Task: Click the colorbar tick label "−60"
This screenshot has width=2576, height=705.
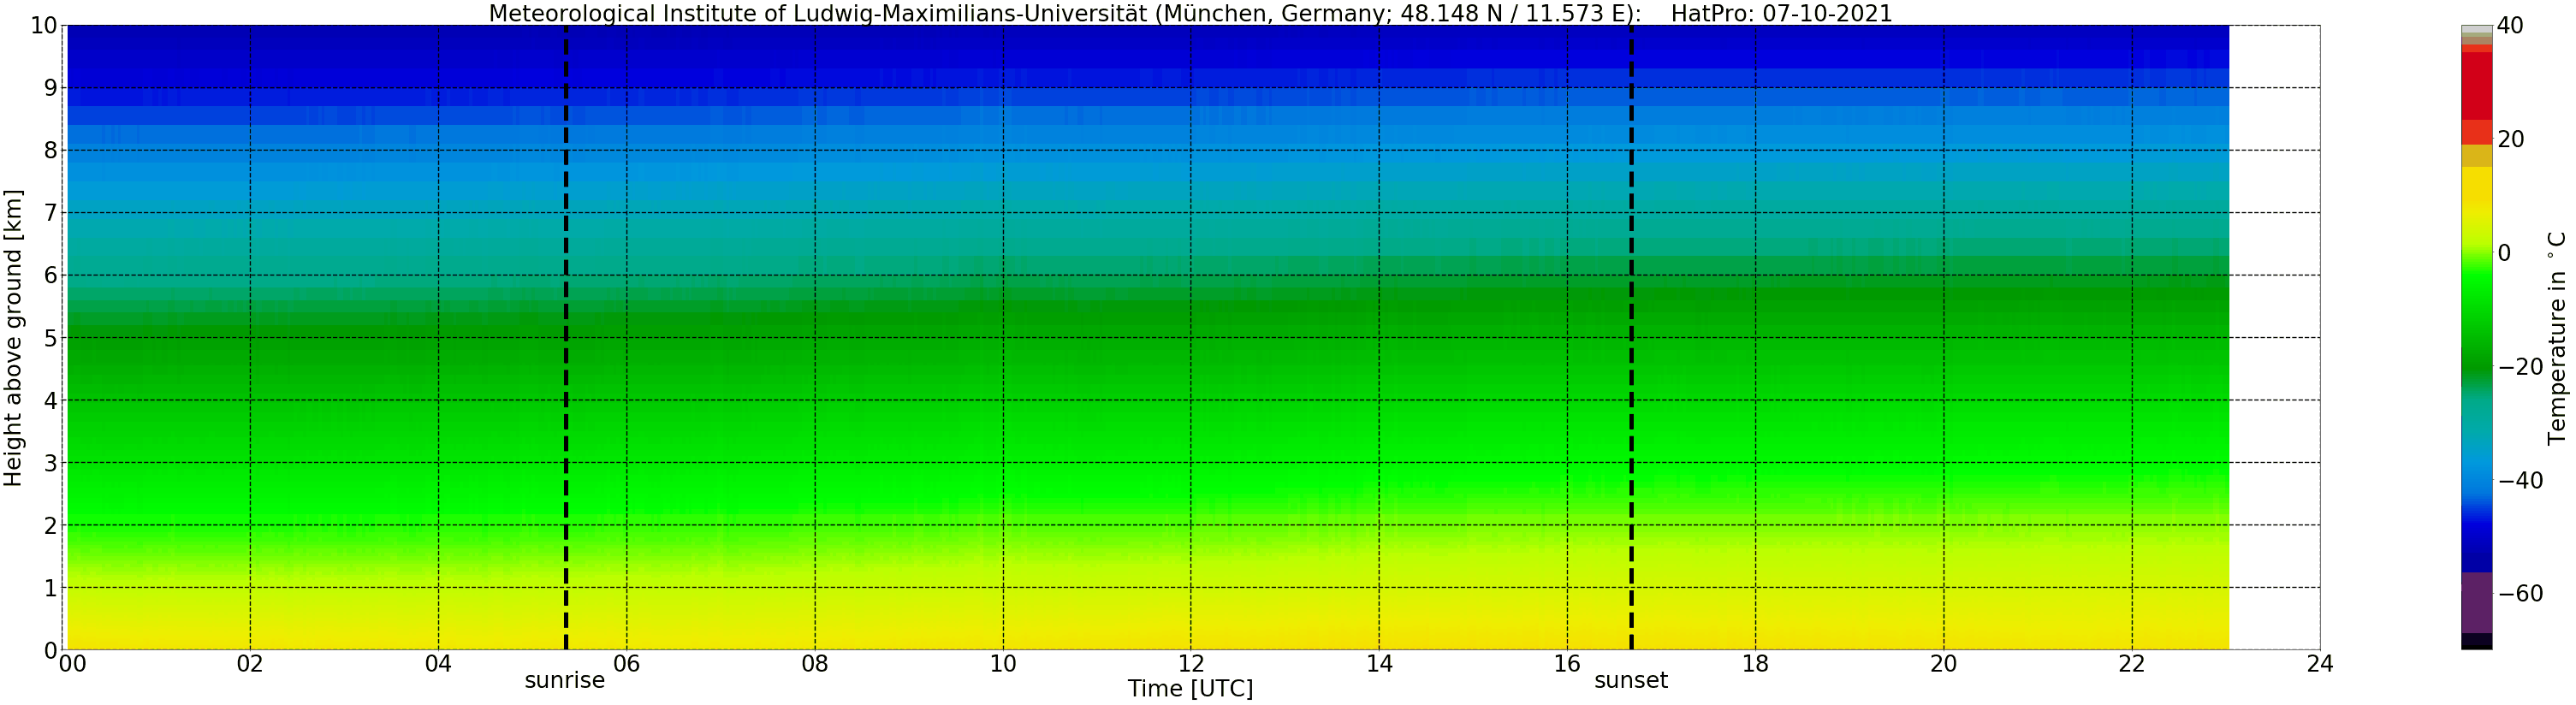Action: 2520,594
